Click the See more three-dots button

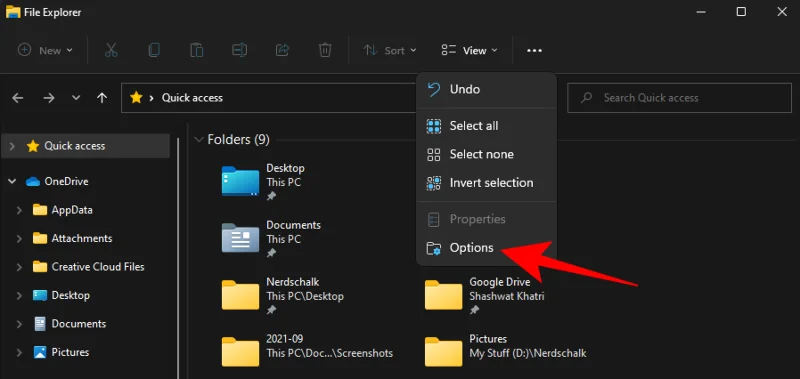534,50
